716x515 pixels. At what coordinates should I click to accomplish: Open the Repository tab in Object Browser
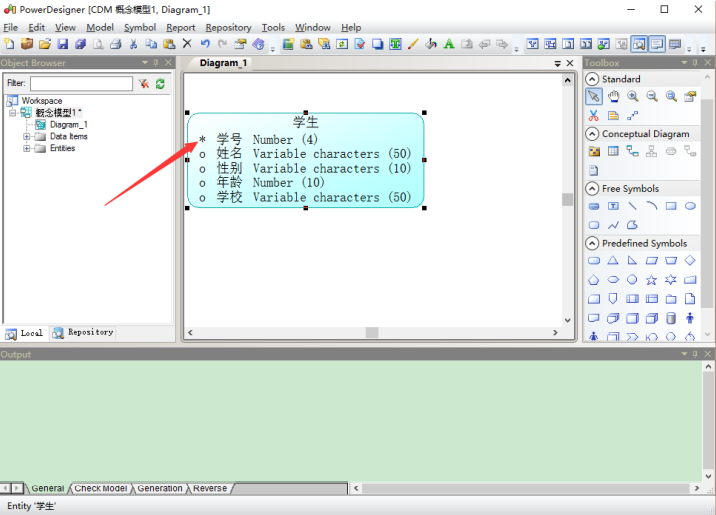[x=84, y=332]
